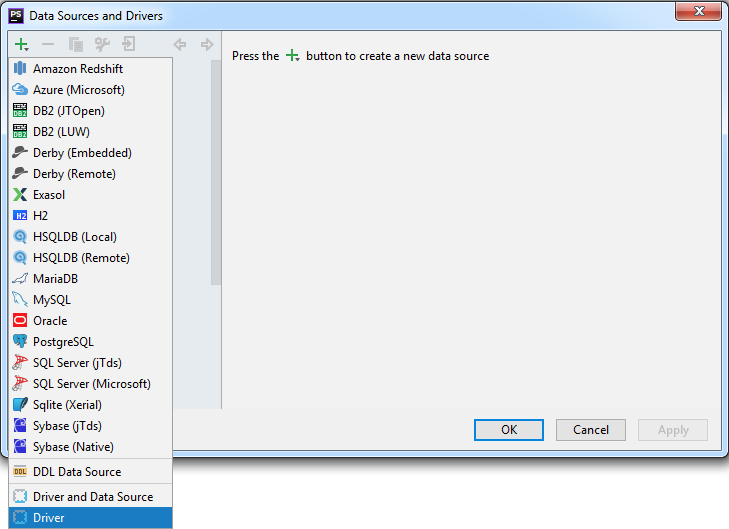Click the wrench settings toolbar icon
Screen dimensions: 729x529
point(102,45)
